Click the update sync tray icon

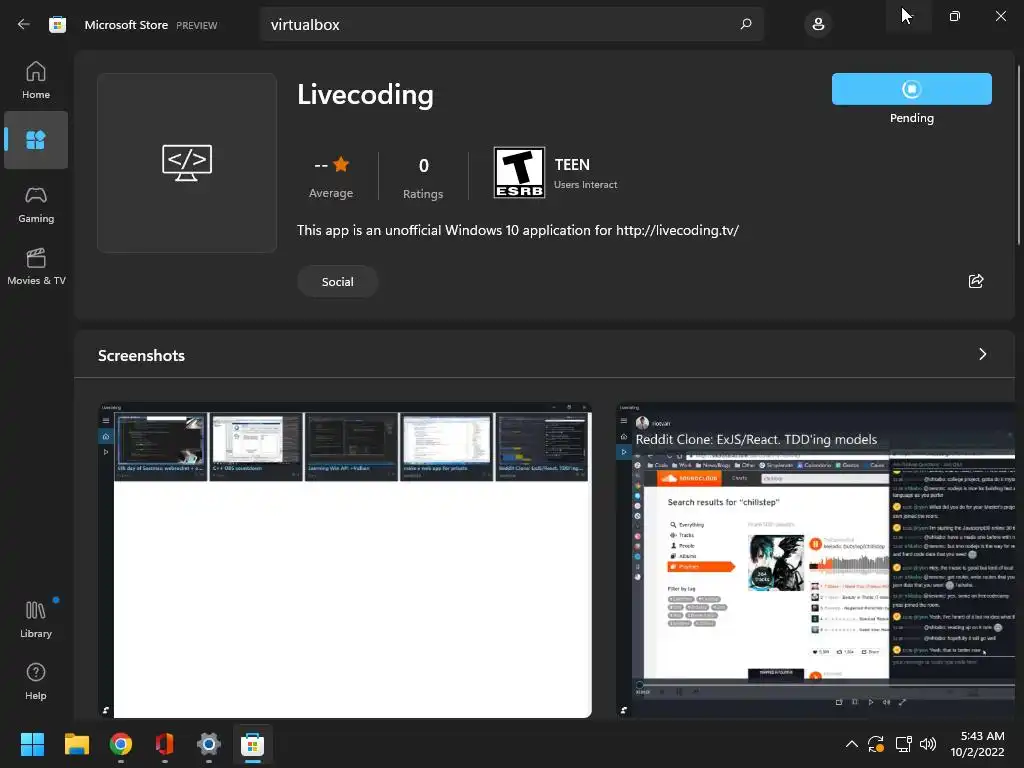(x=876, y=743)
